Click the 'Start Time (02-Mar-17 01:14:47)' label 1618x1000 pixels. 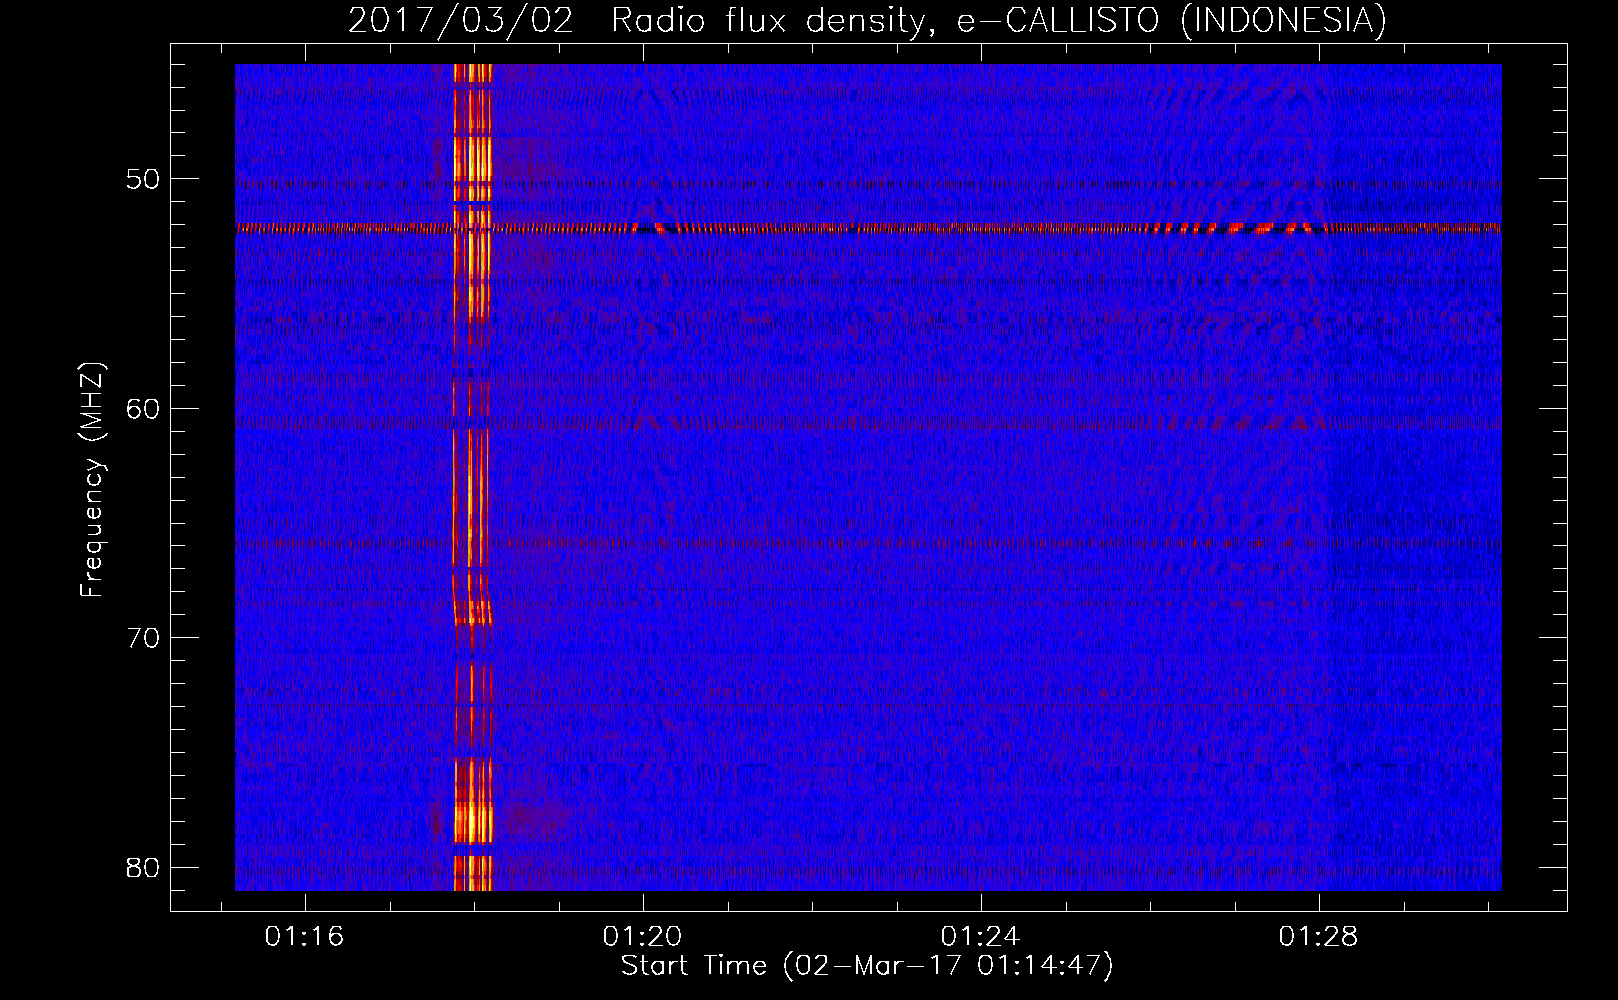[867, 966]
